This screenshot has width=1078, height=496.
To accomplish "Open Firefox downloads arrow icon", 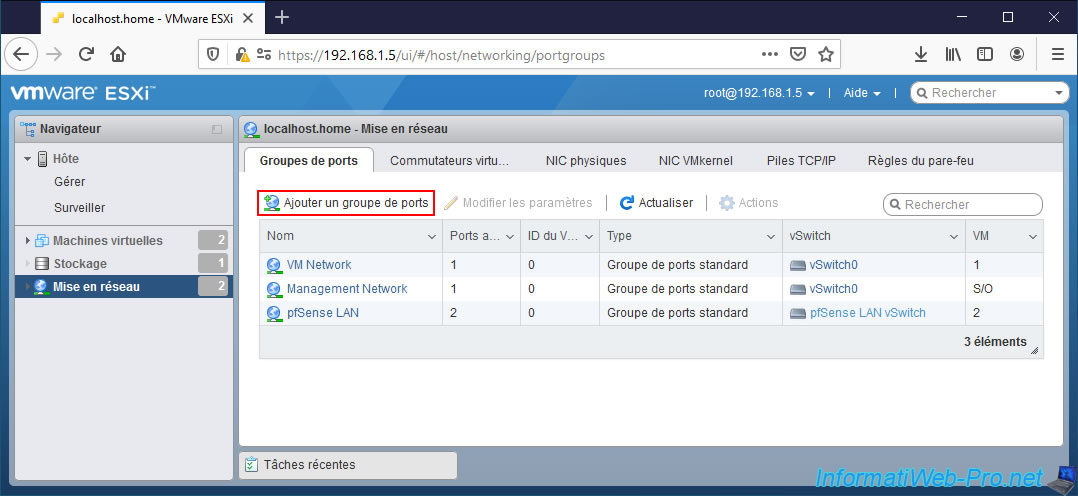I will (x=921, y=54).
